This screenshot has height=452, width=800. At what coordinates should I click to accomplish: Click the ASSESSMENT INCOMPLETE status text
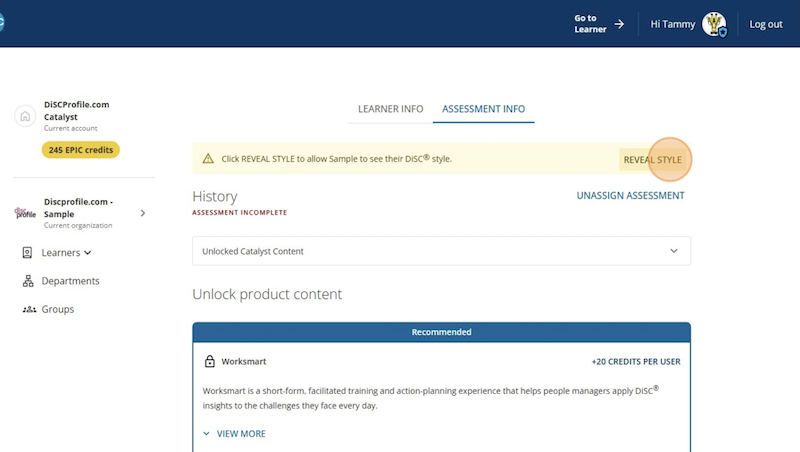click(239, 212)
